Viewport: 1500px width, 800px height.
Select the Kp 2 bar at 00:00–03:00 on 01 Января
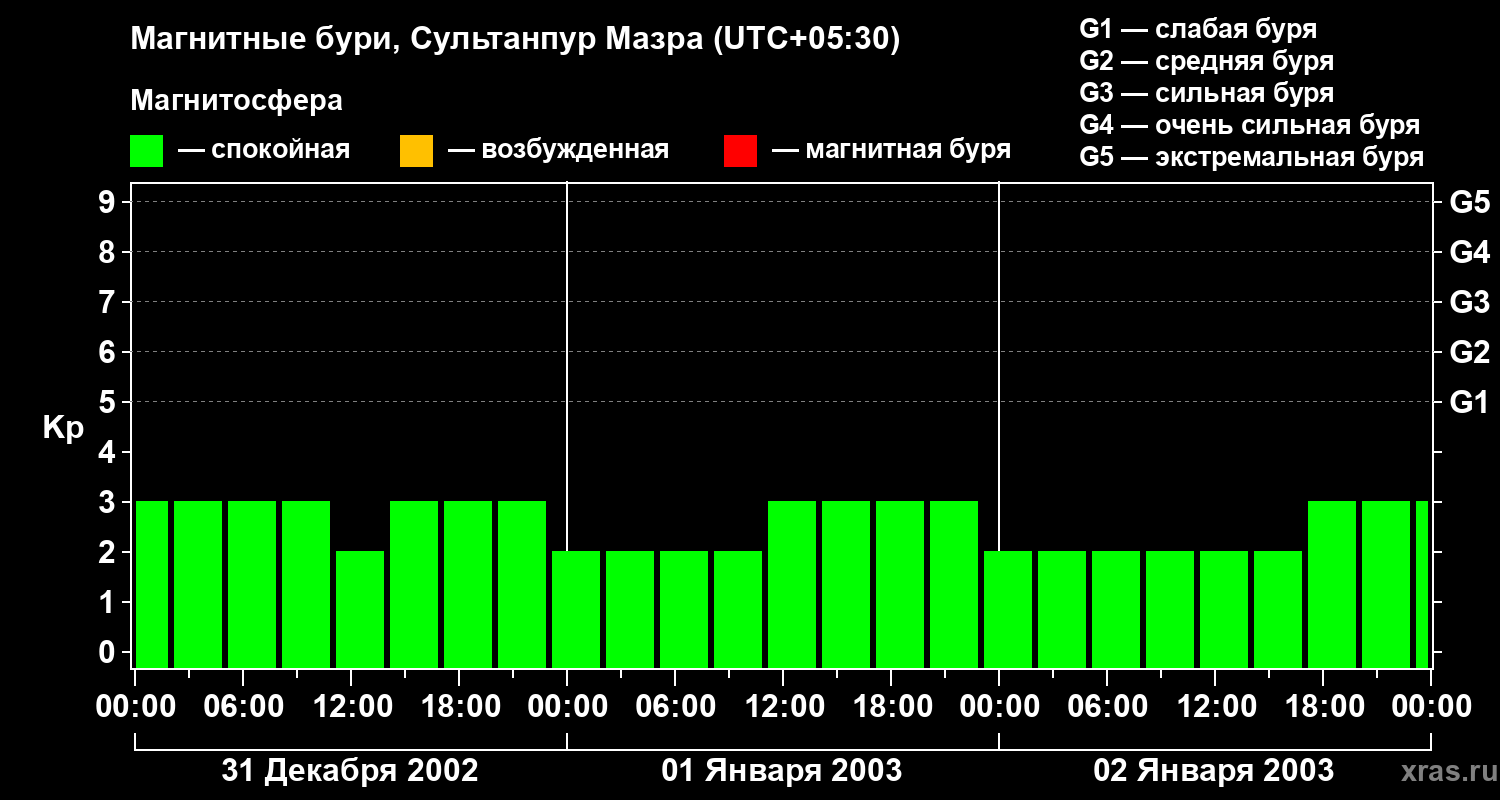coord(576,609)
